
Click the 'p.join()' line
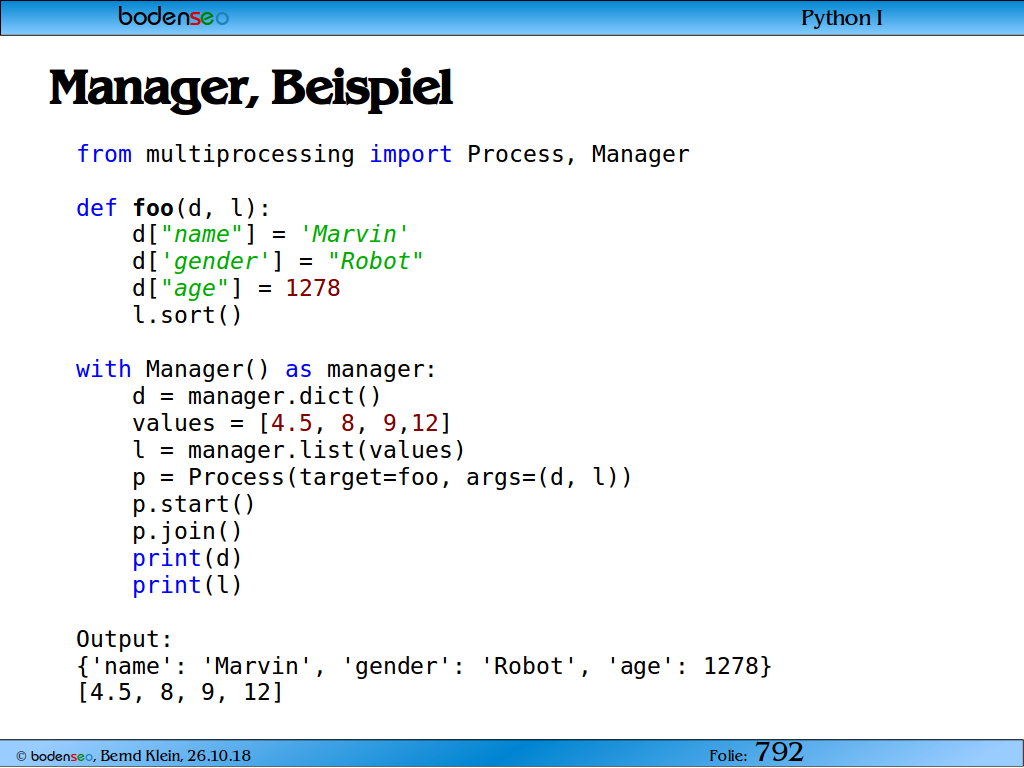[187, 531]
